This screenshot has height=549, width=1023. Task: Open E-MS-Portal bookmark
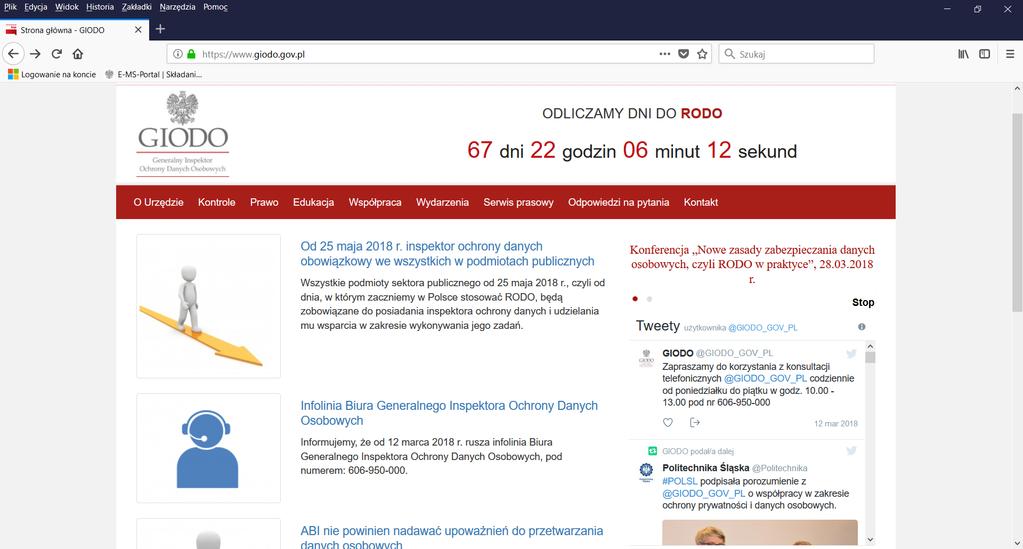point(153,74)
